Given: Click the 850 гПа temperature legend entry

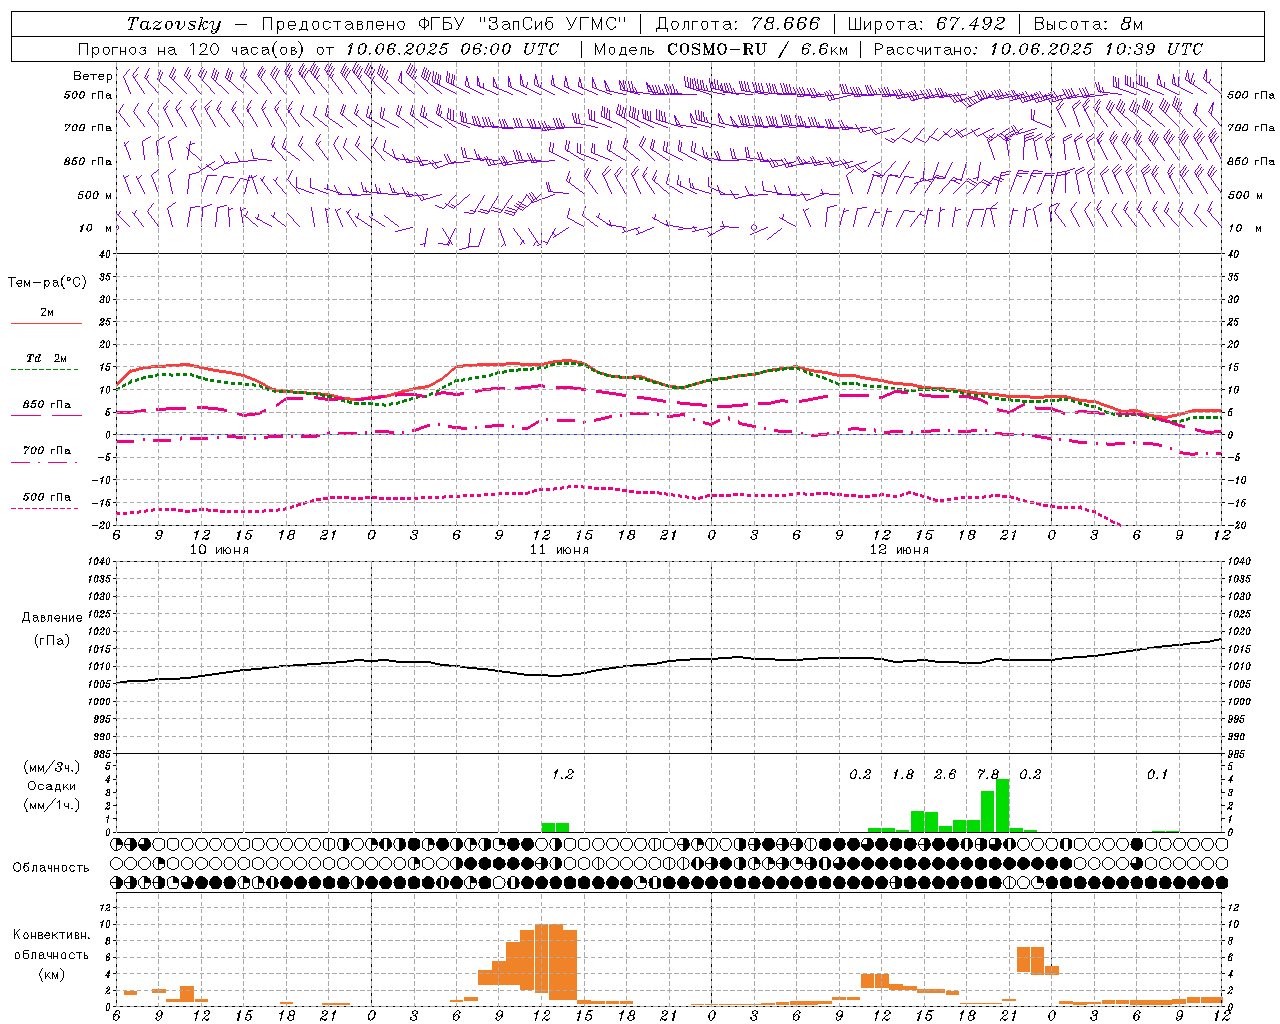Looking at the screenshot, I should [x=46, y=405].
